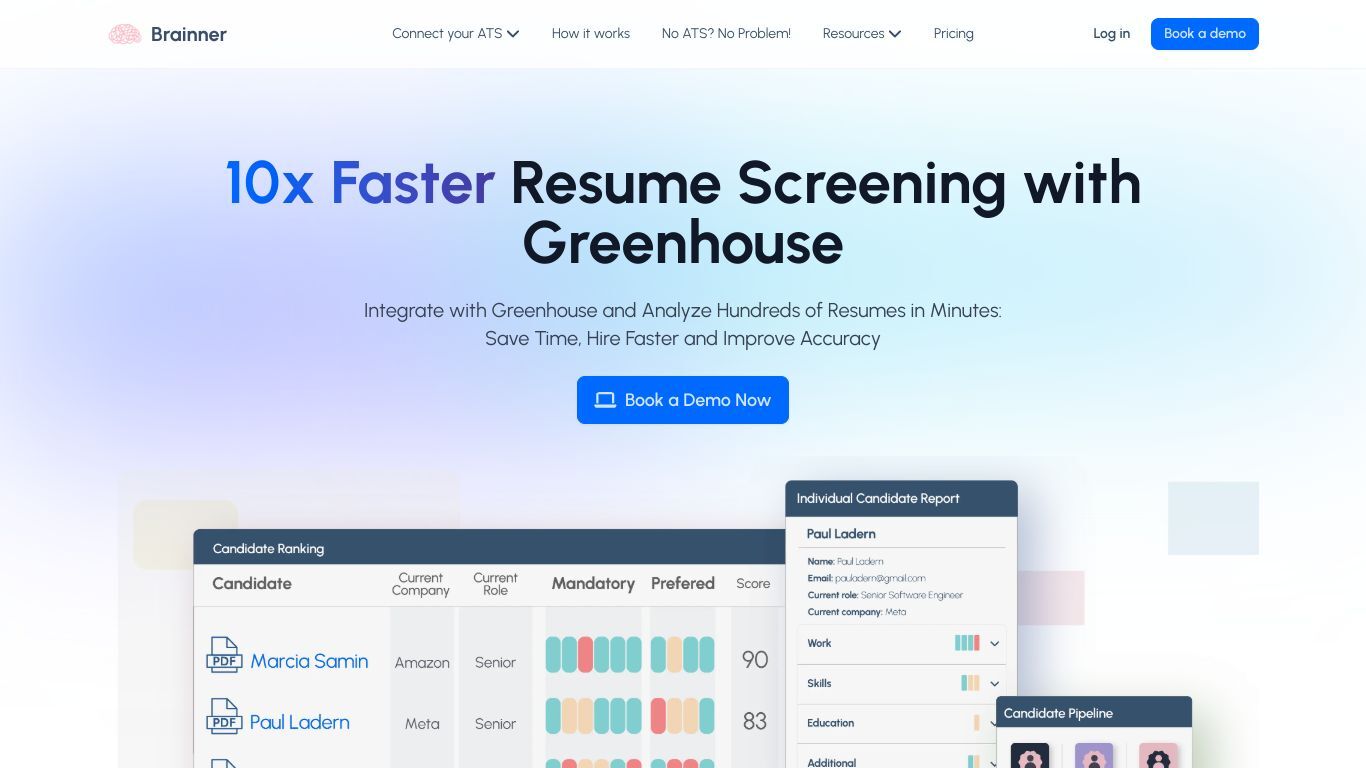
Task: Click Marcia Samin Preferred score bars
Action: click(683, 655)
